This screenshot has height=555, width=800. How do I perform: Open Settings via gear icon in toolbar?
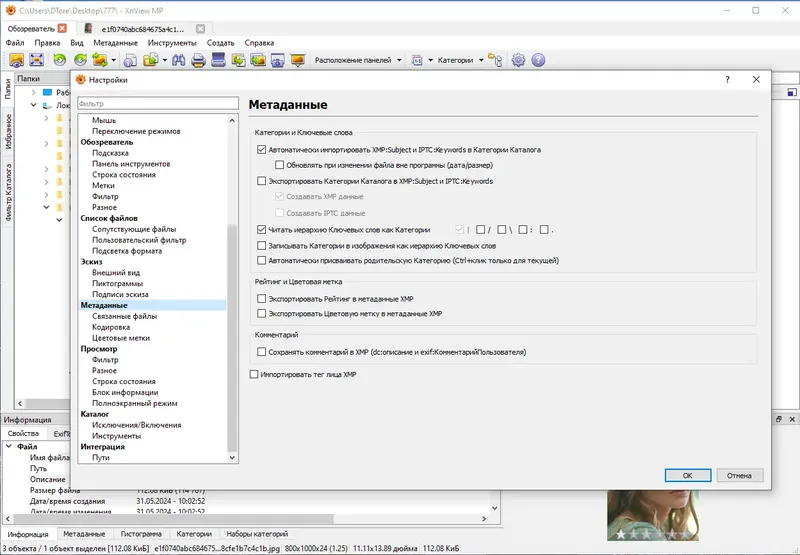point(518,60)
